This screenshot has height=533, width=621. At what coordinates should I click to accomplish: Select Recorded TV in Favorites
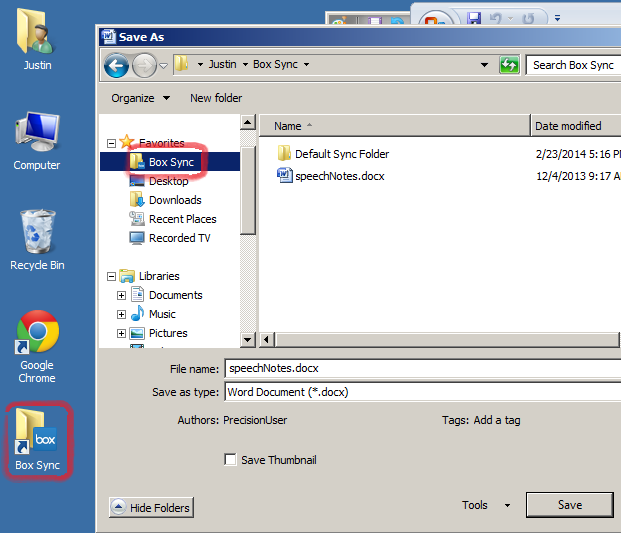(179, 238)
